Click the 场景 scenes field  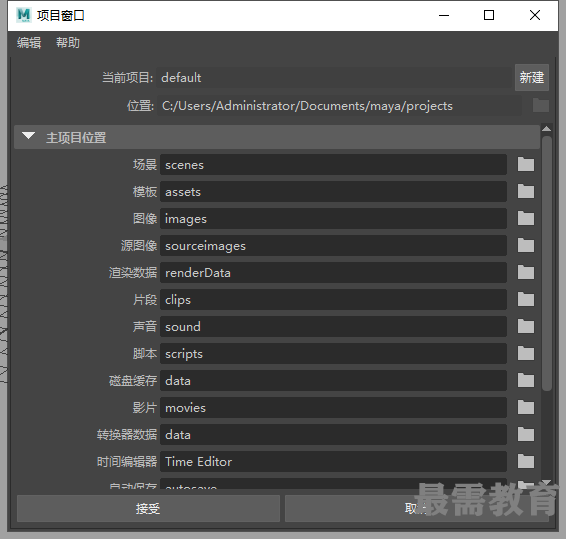click(334, 165)
